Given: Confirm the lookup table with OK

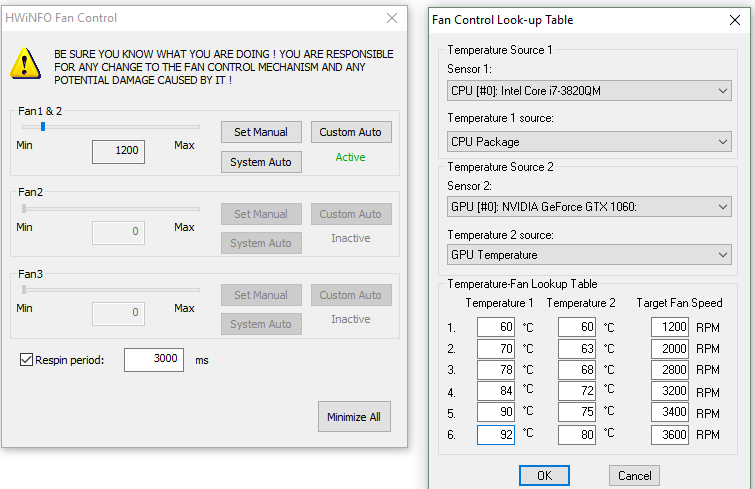Looking at the screenshot, I should tap(544, 476).
